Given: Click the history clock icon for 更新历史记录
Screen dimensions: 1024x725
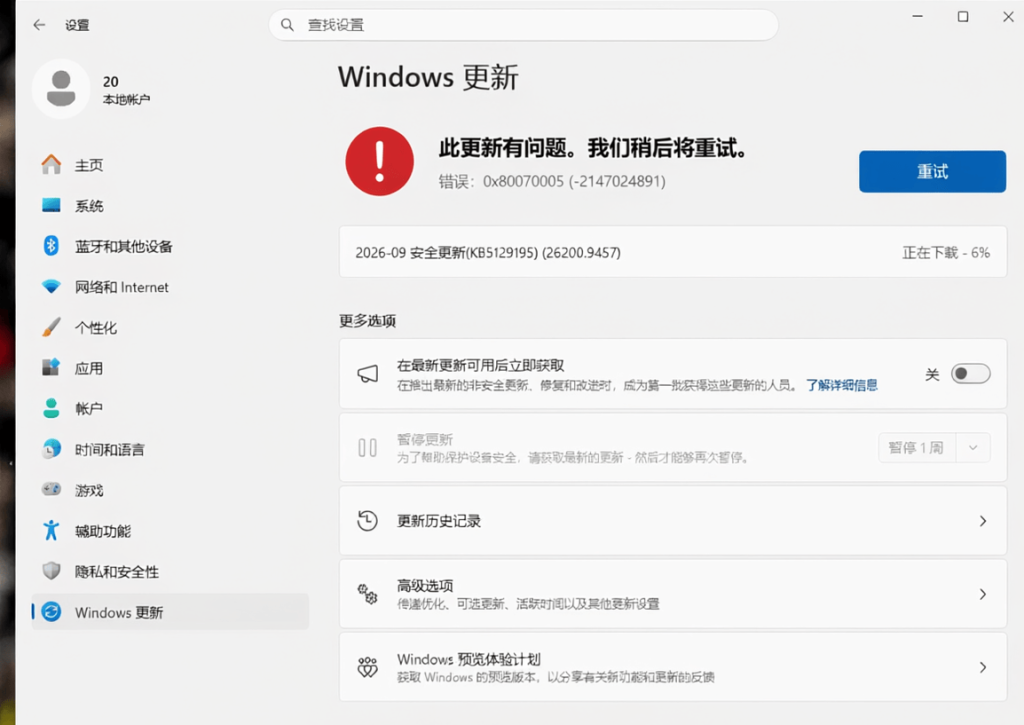Looking at the screenshot, I should click(x=368, y=521).
